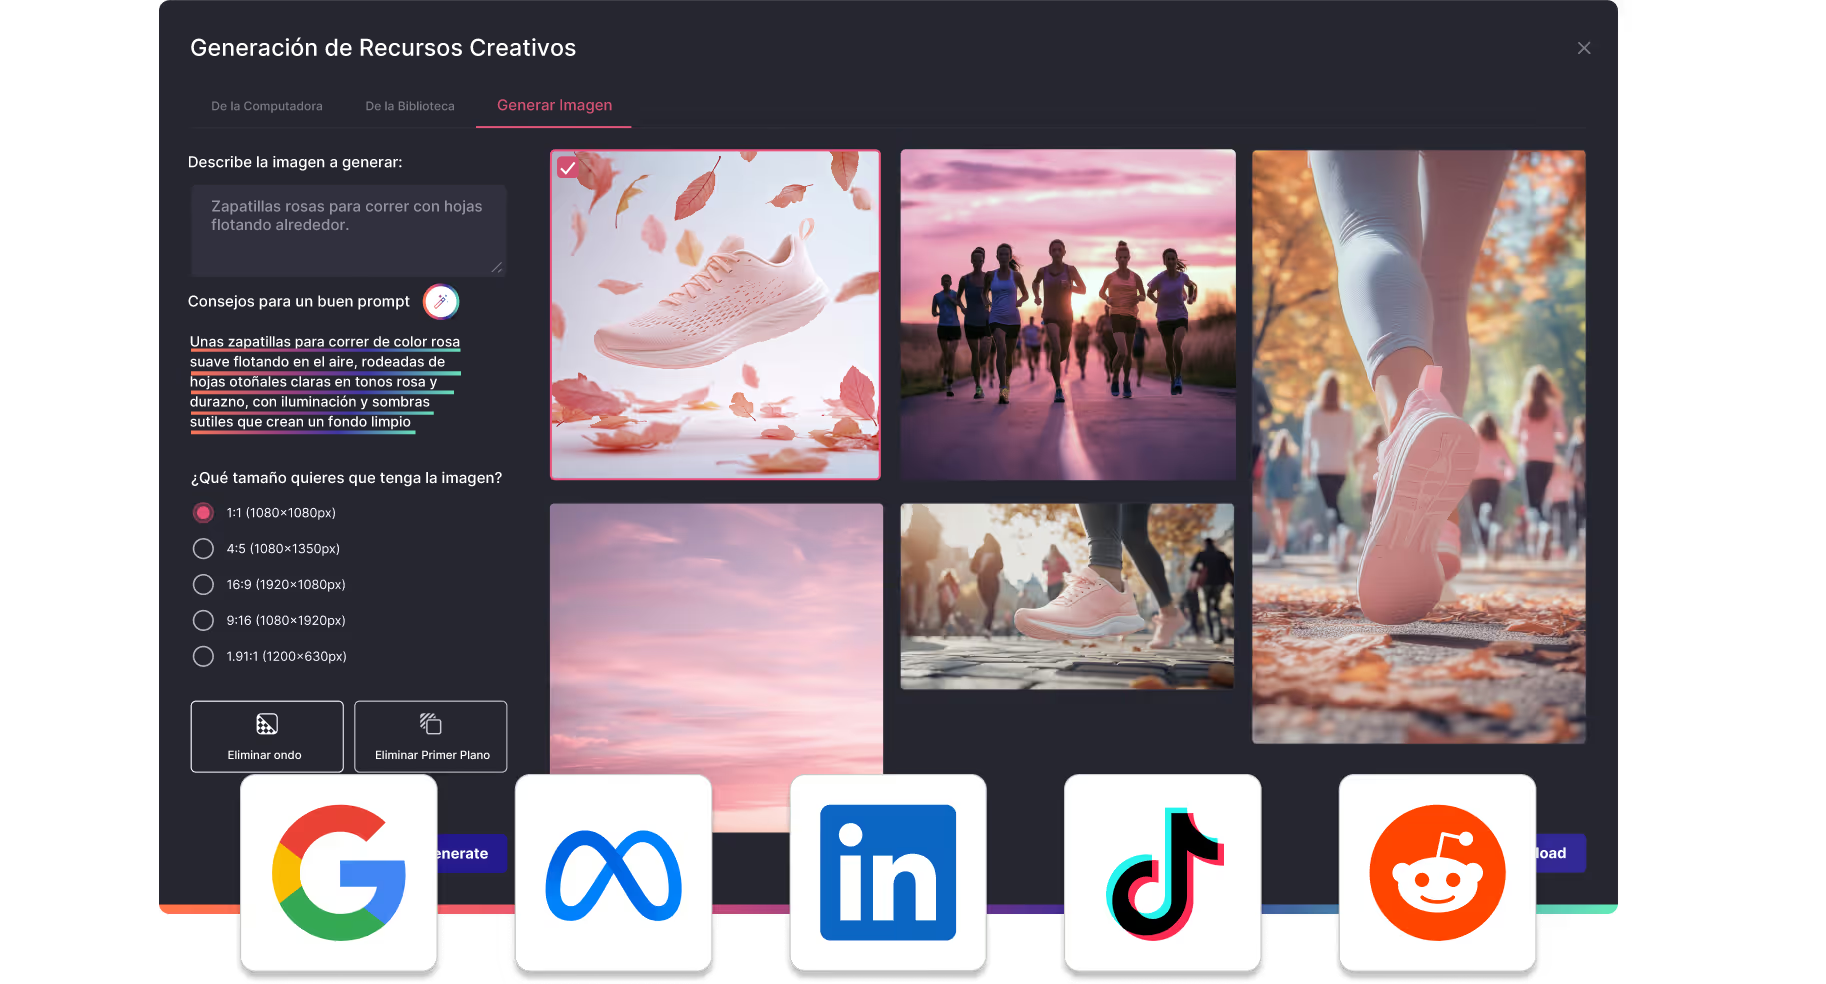The image size is (1826, 984).
Task: Click the magic wand prompt tips icon
Action: tap(440, 301)
